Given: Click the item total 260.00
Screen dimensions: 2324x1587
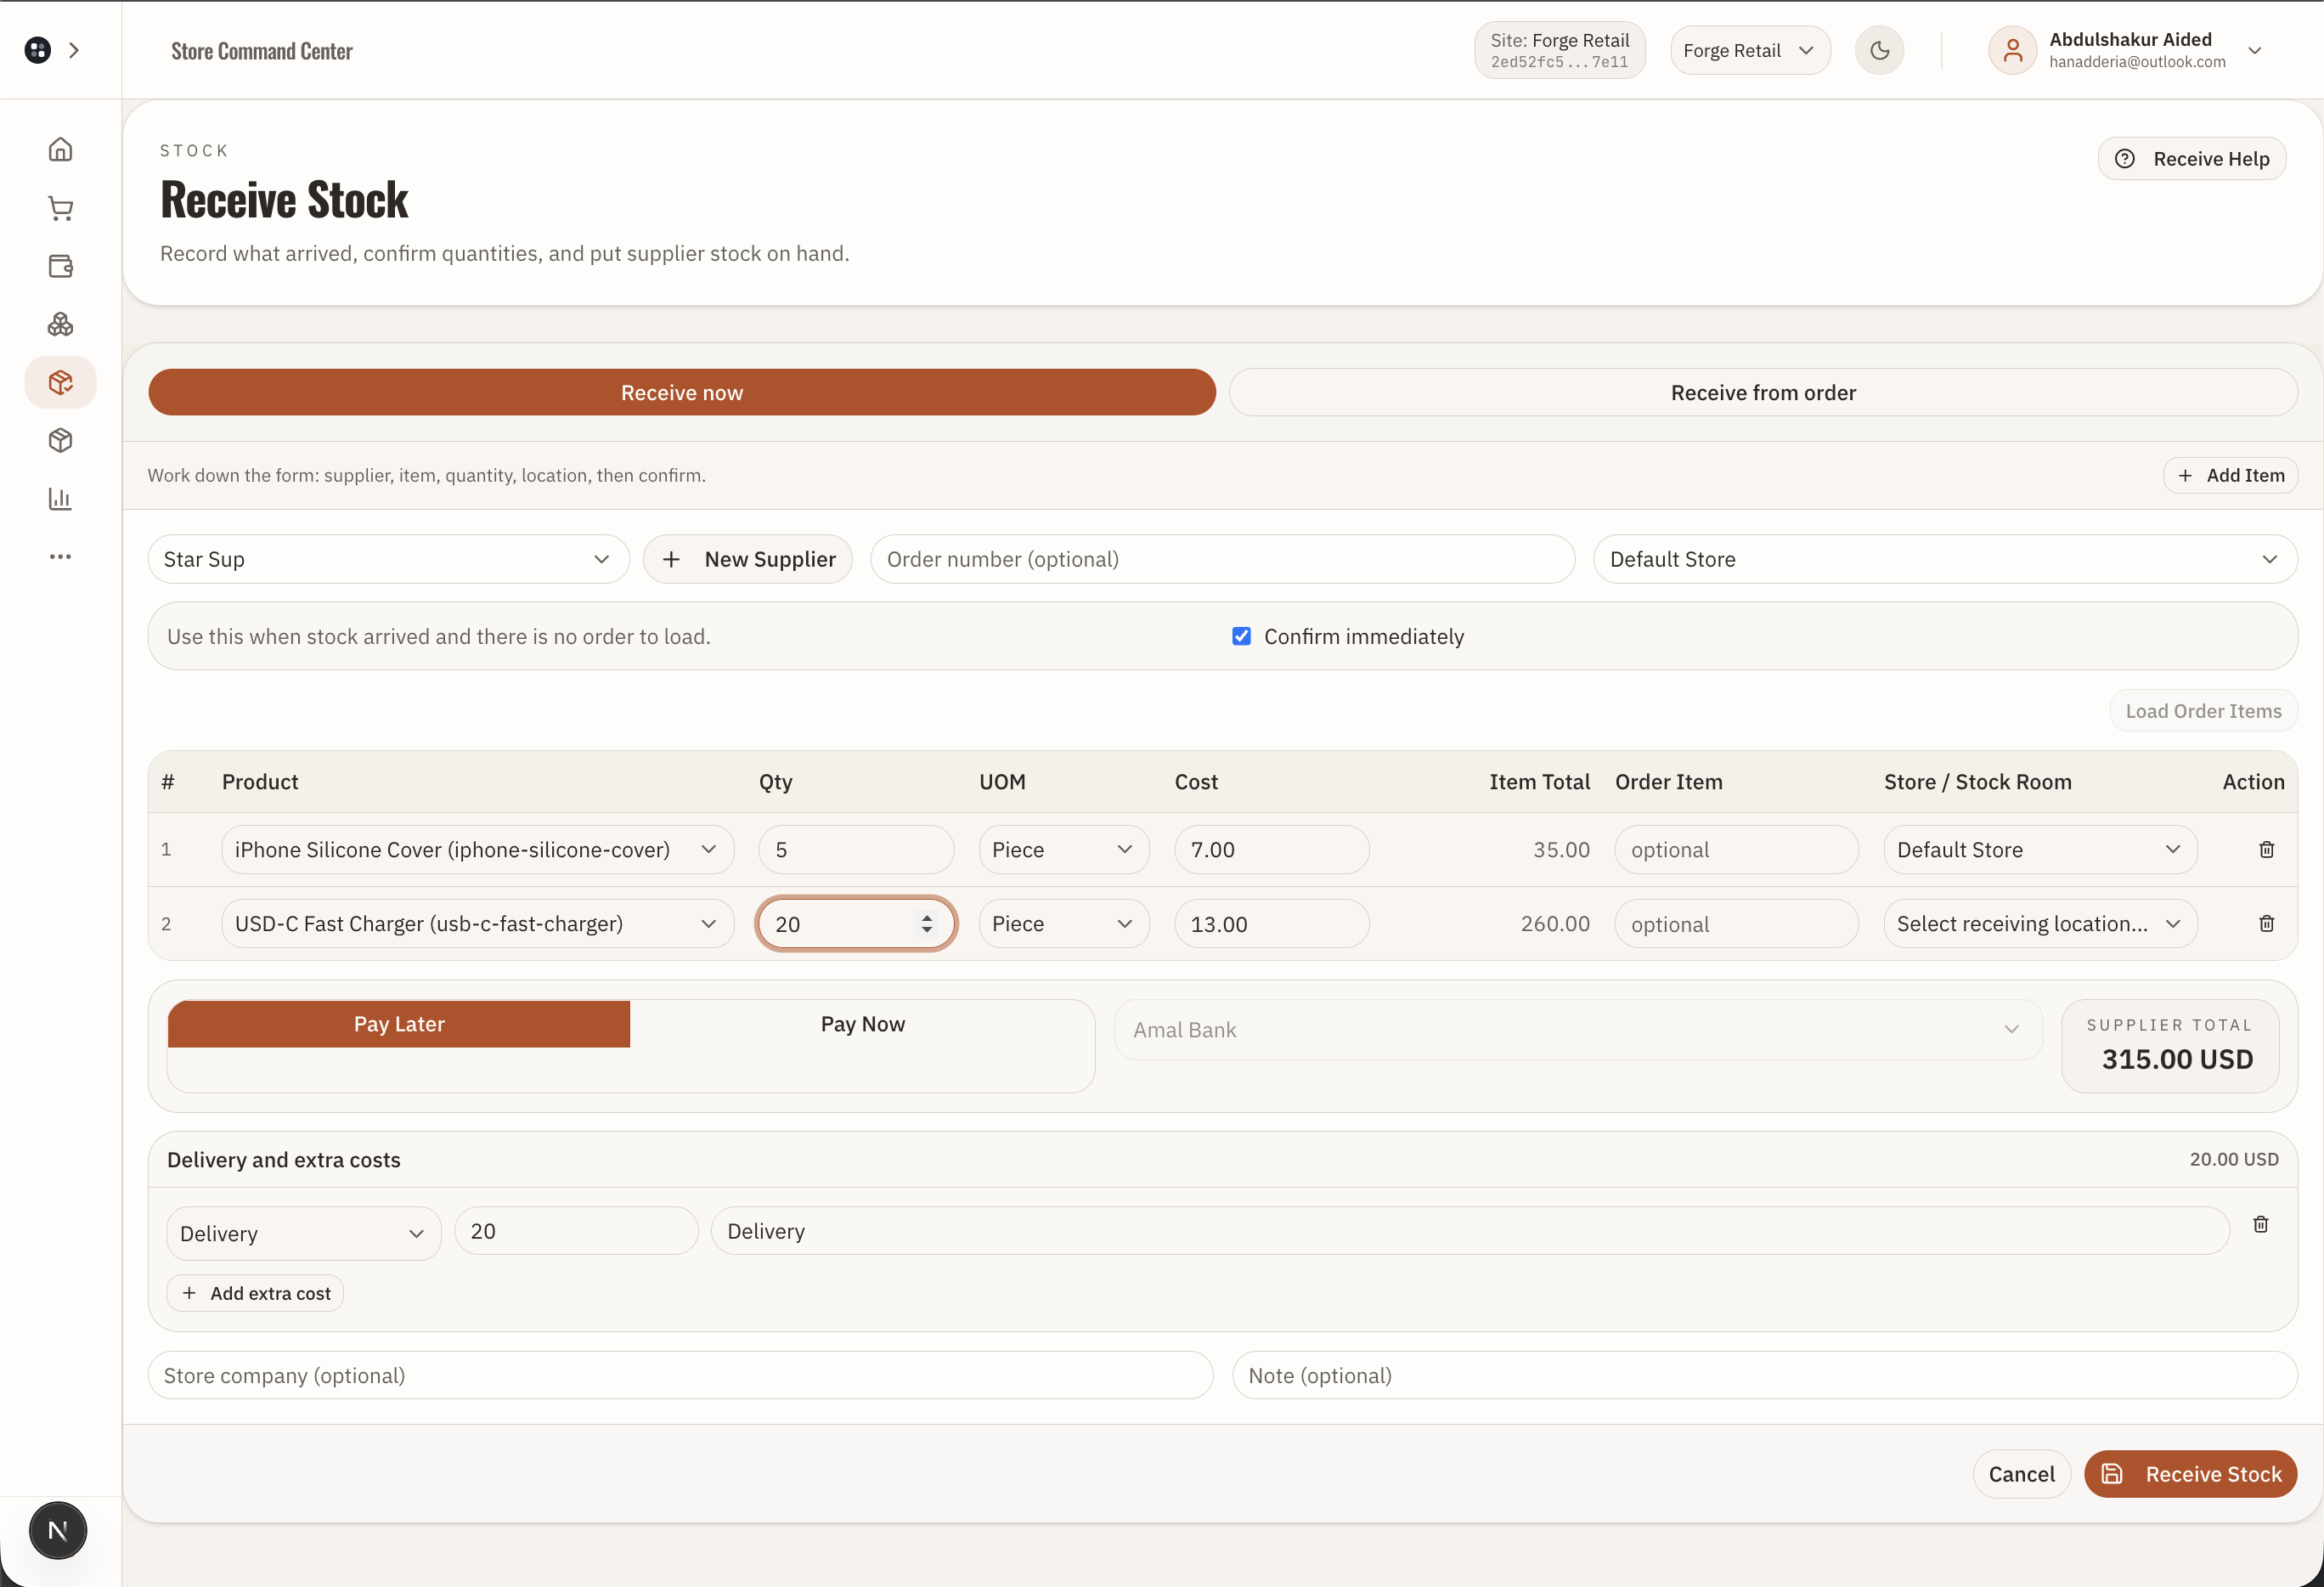Looking at the screenshot, I should [1555, 923].
